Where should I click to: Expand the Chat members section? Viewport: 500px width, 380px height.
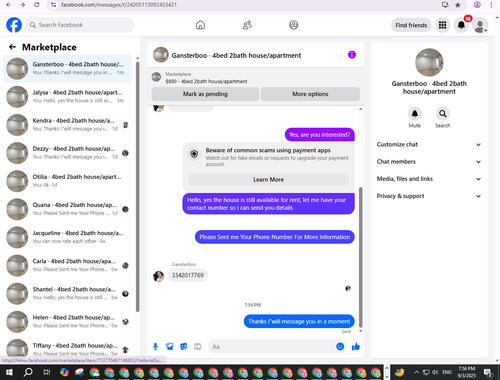point(429,162)
